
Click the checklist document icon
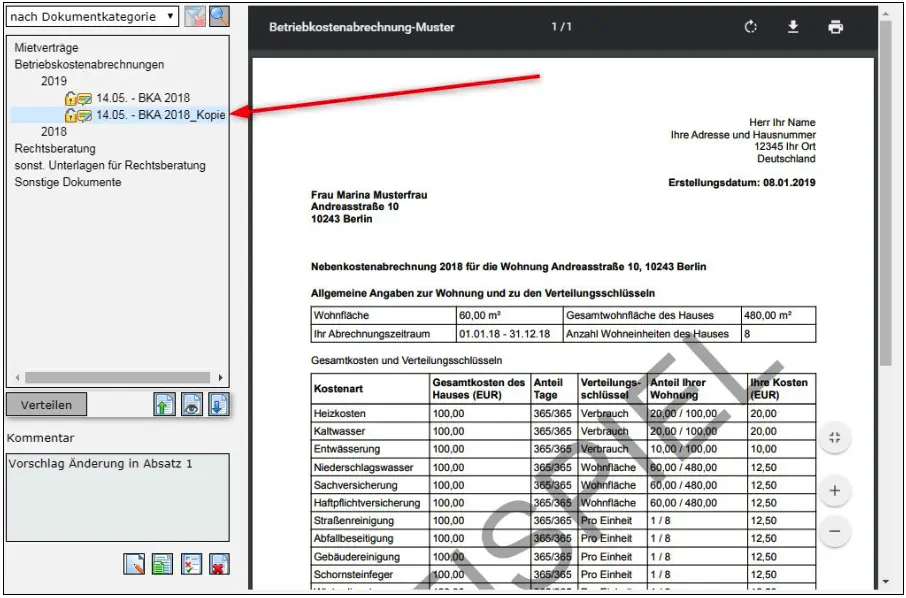tap(191, 564)
